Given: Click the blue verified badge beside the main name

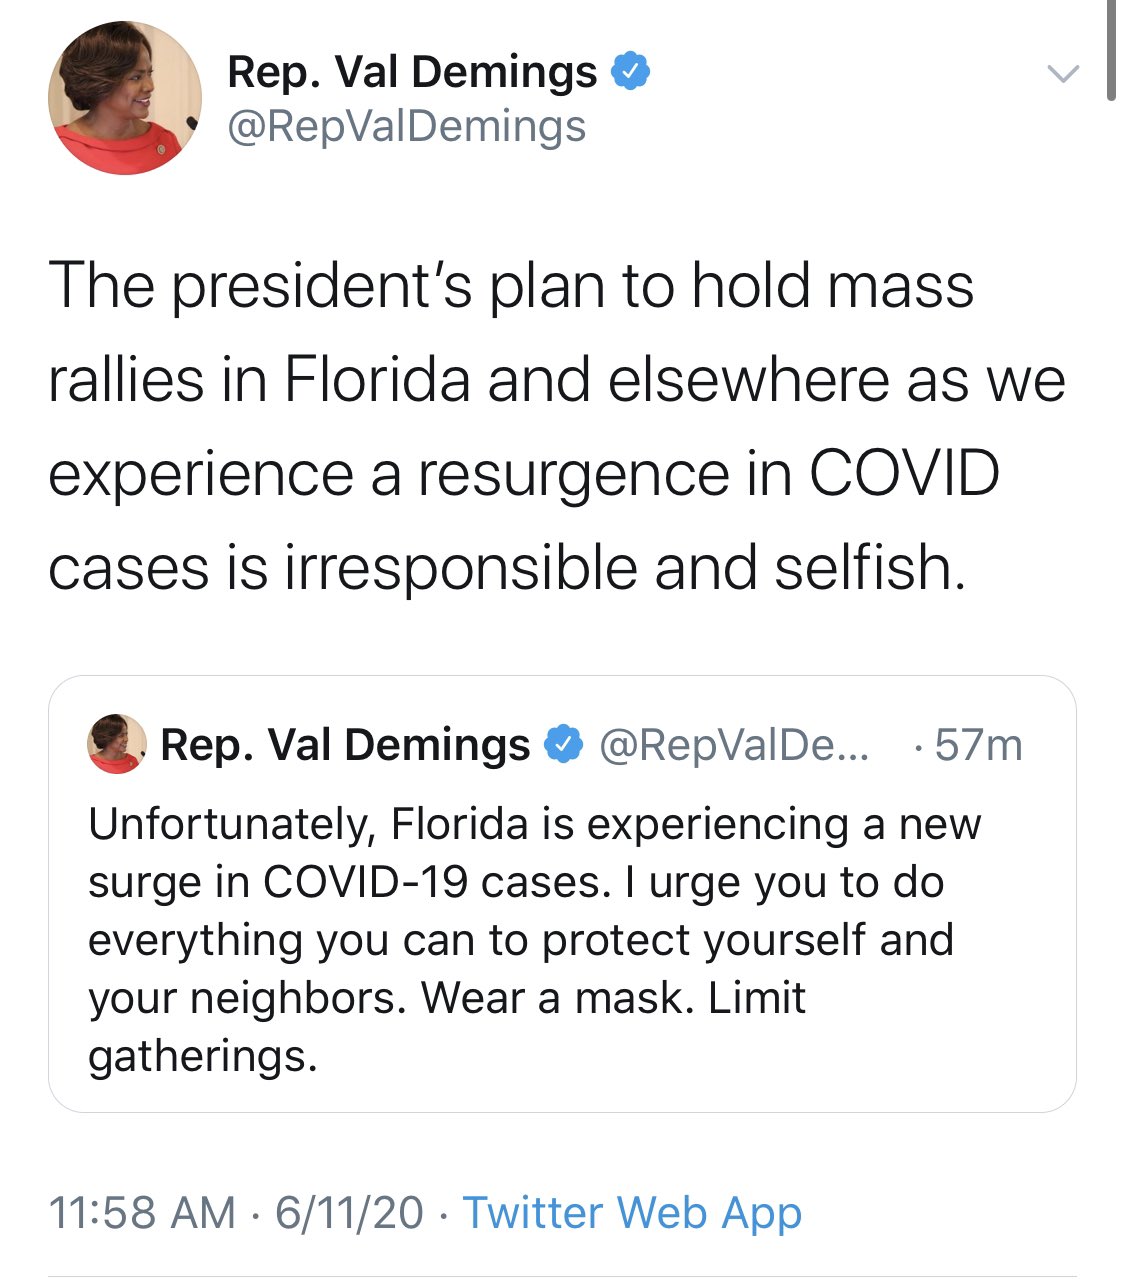Looking at the screenshot, I should coord(631,72).
